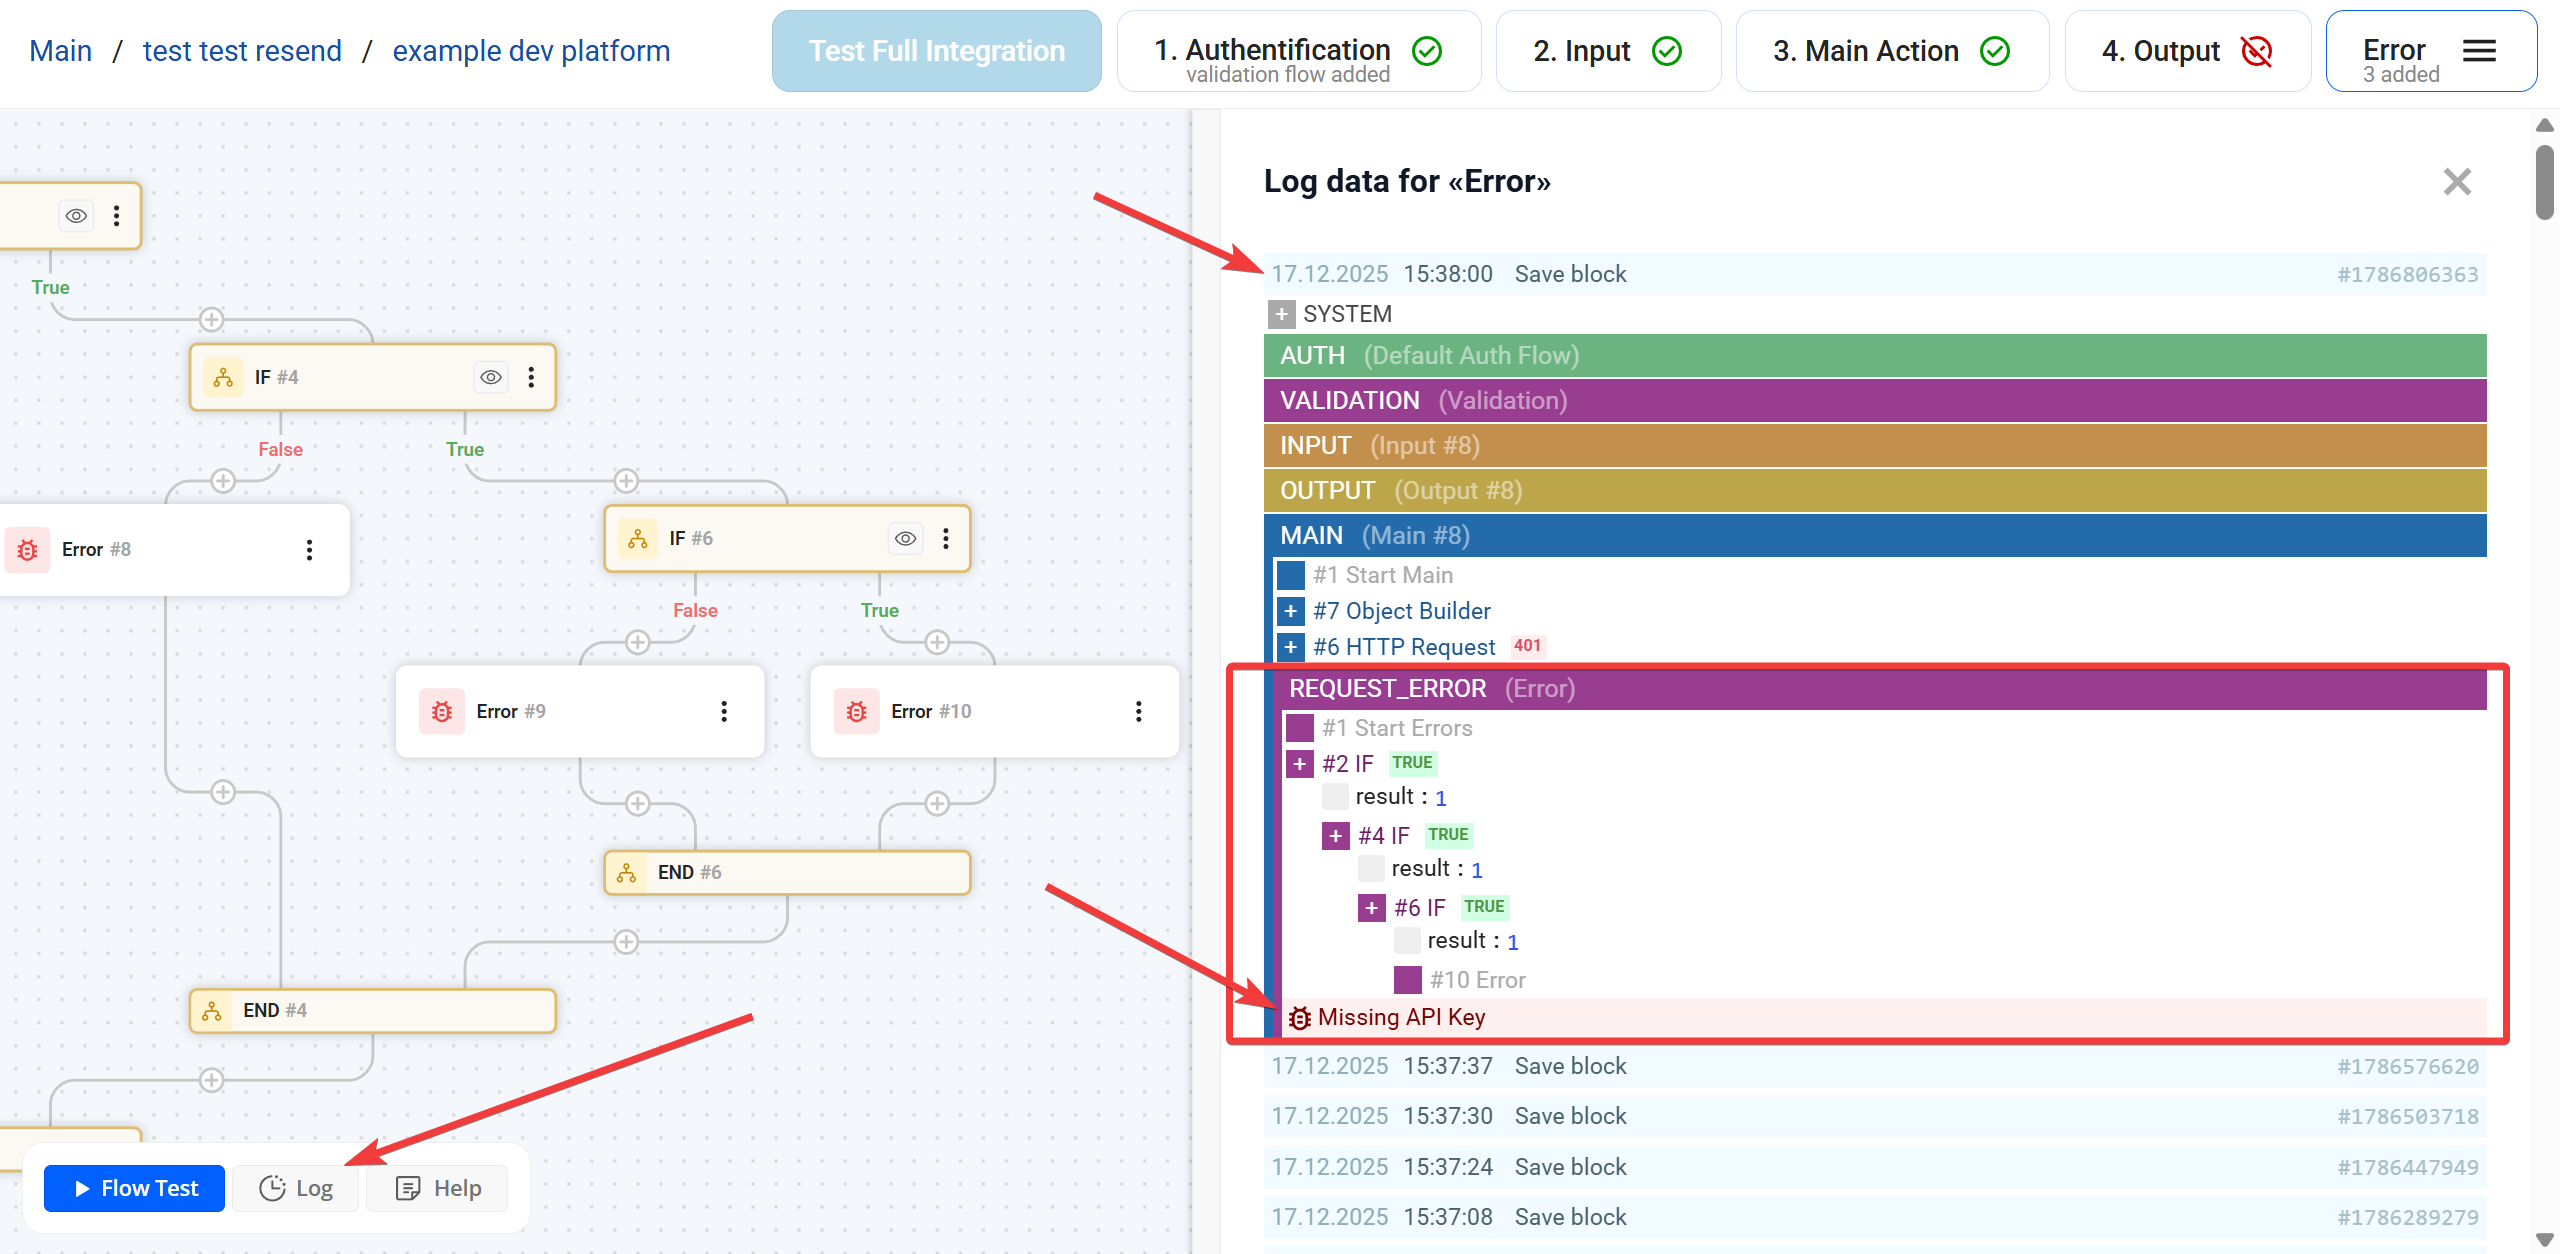Image resolution: width=2560 pixels, height=1254 pixels.
Task: Toggle the eye icon on the top-left block
Action: point(76,216)
